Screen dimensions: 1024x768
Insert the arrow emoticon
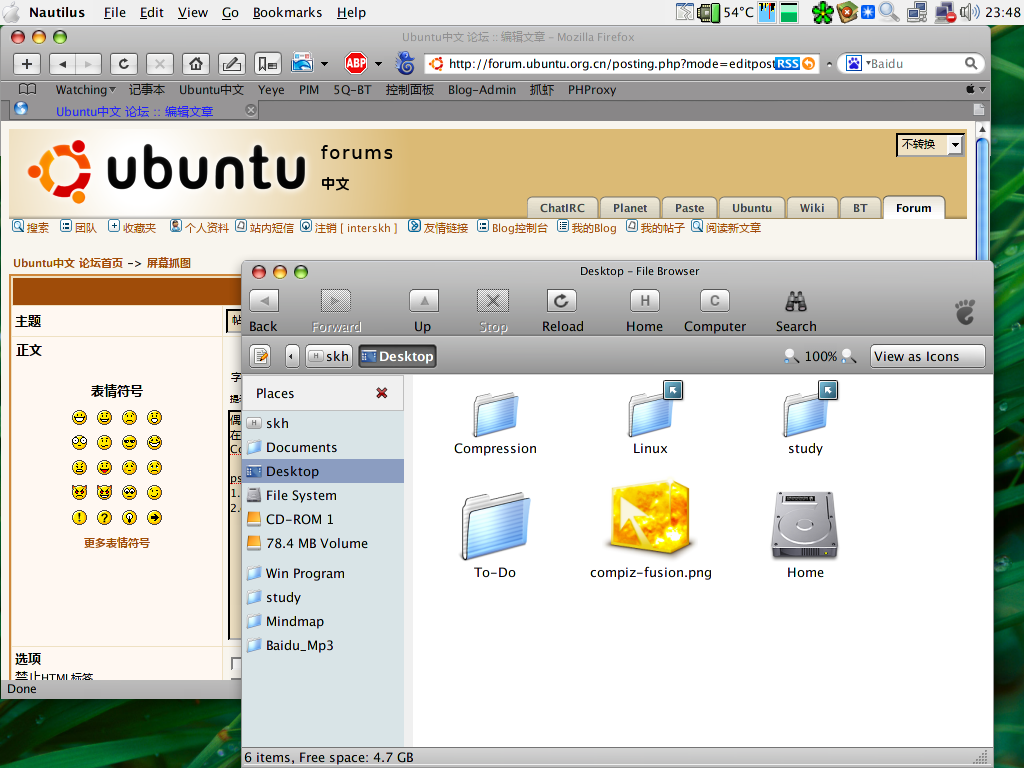tap(154, 518)
